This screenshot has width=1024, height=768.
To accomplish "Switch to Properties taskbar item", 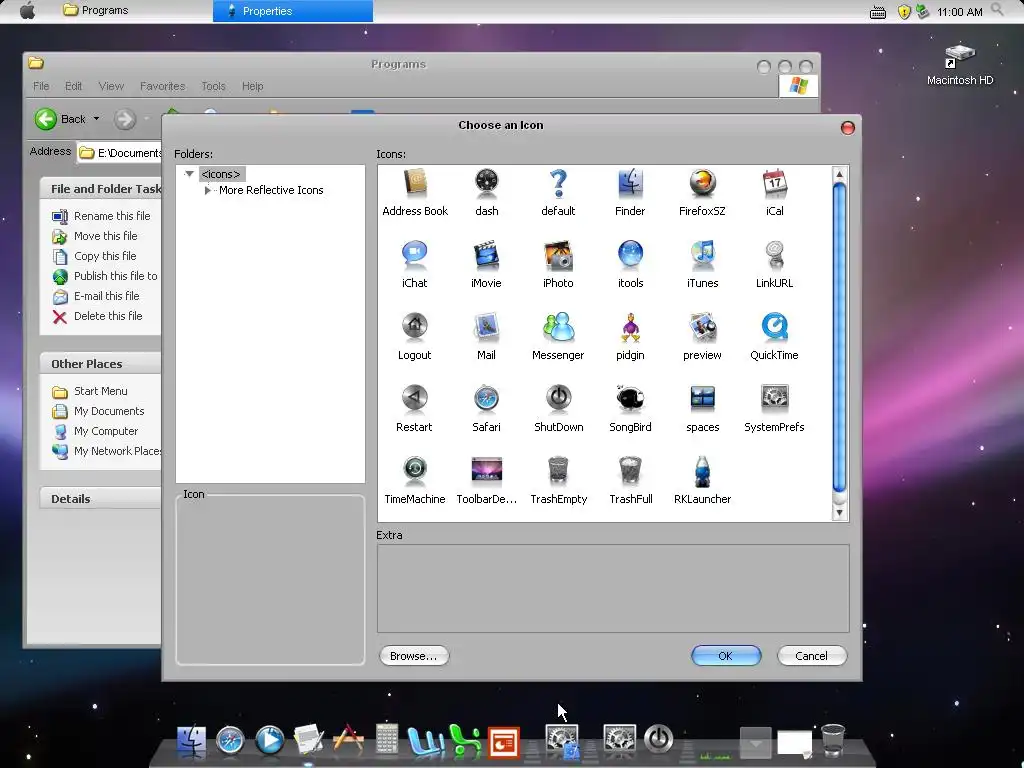I will pos(293,11).
